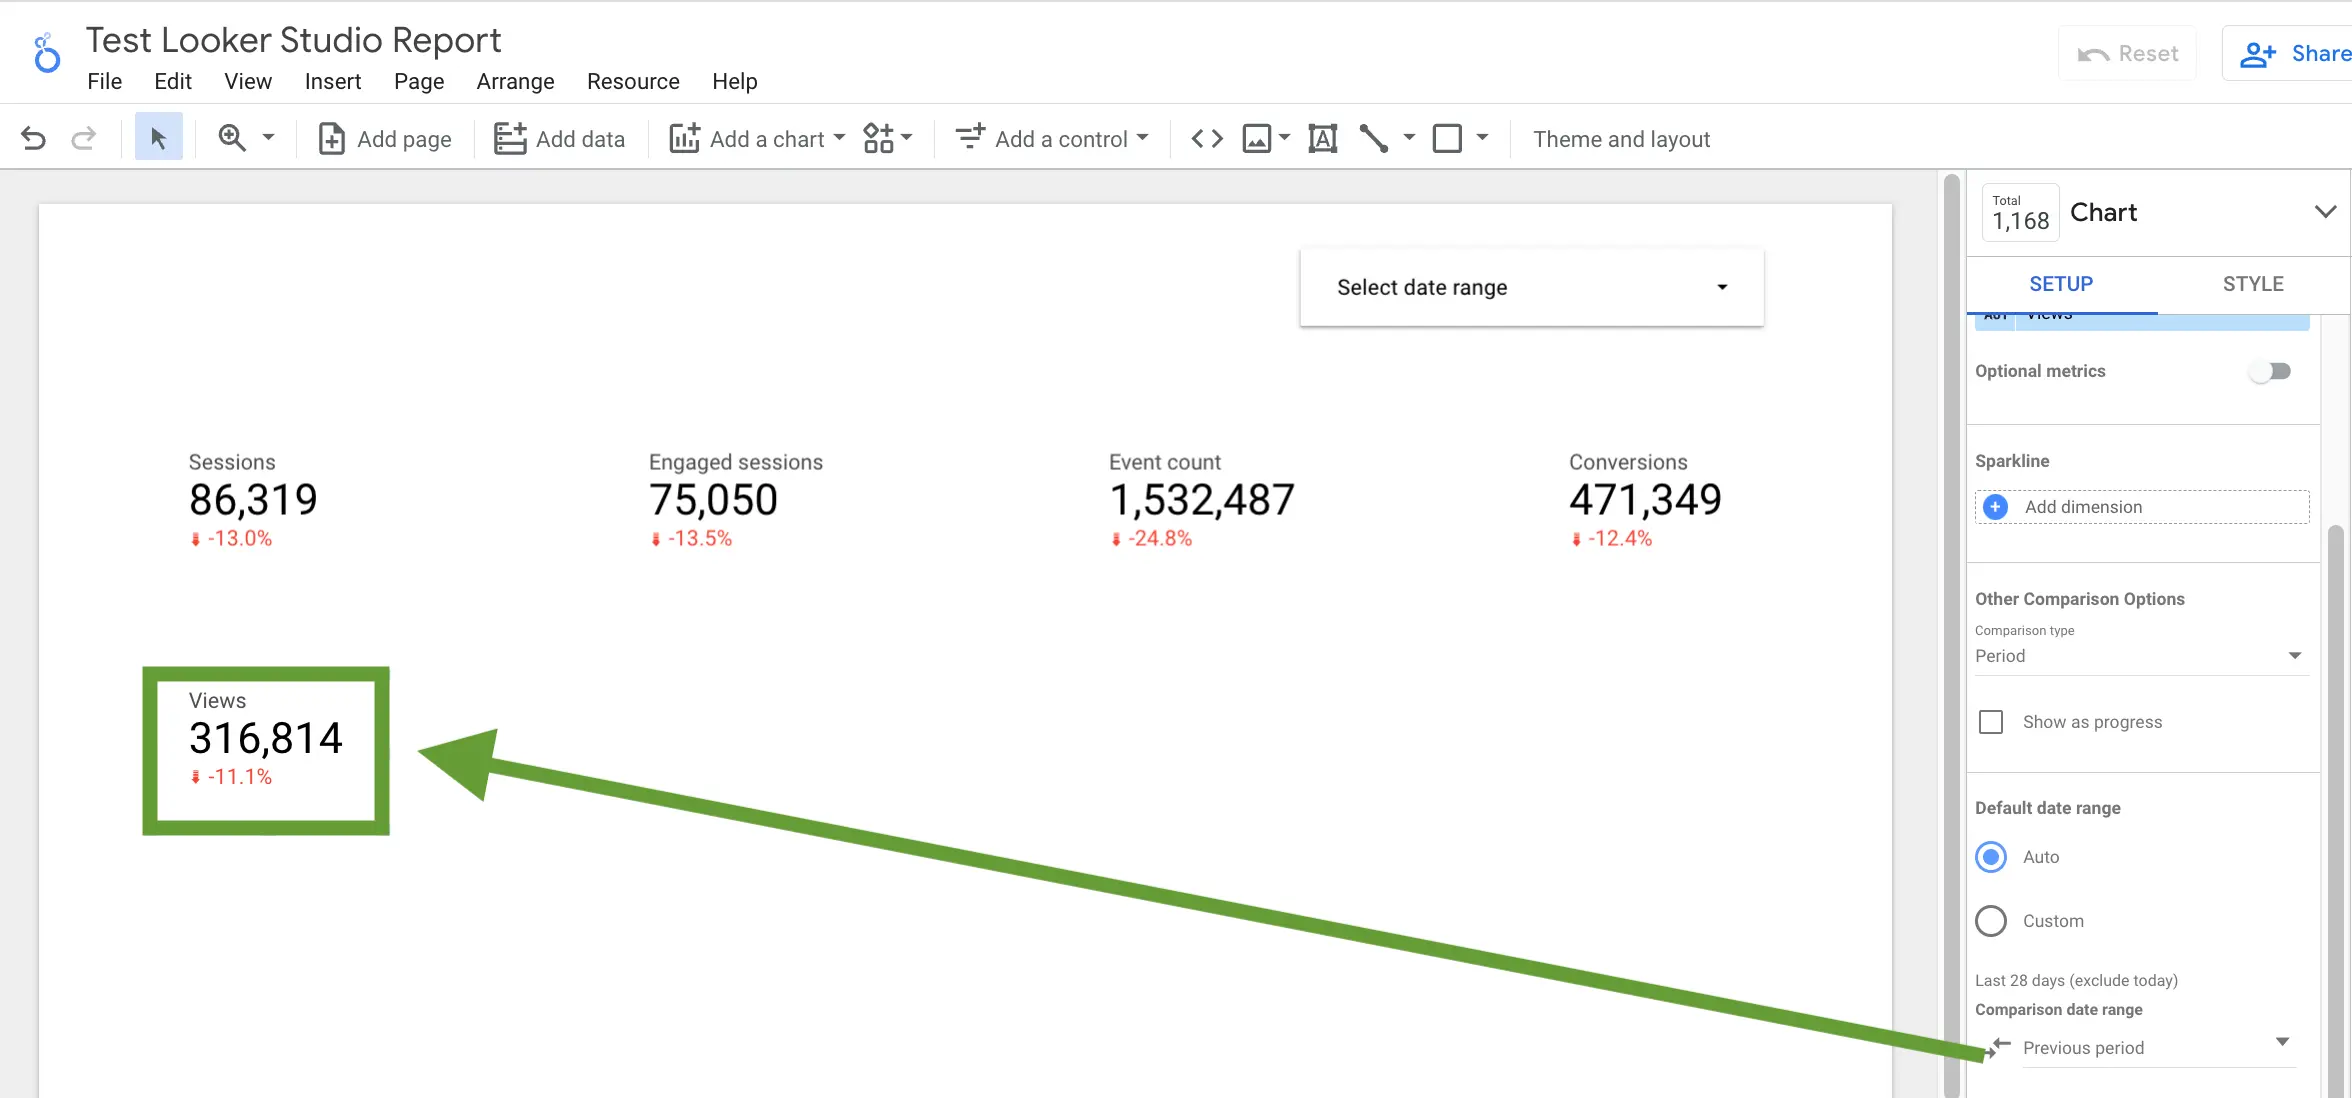Select the Engaged sessions scorecard
The width and height of the screenshot is (2352, 1098).
[736, 499]
